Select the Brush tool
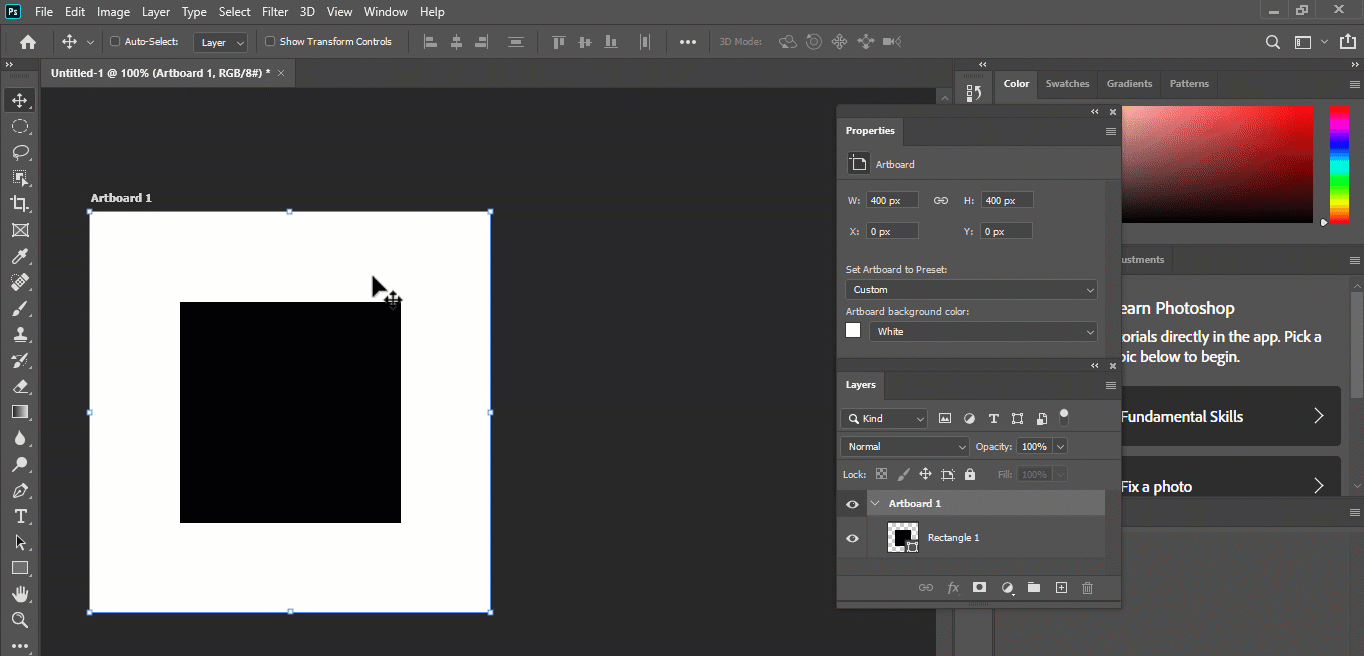This screenshot has width=1364, height=656. coord(20,308)
